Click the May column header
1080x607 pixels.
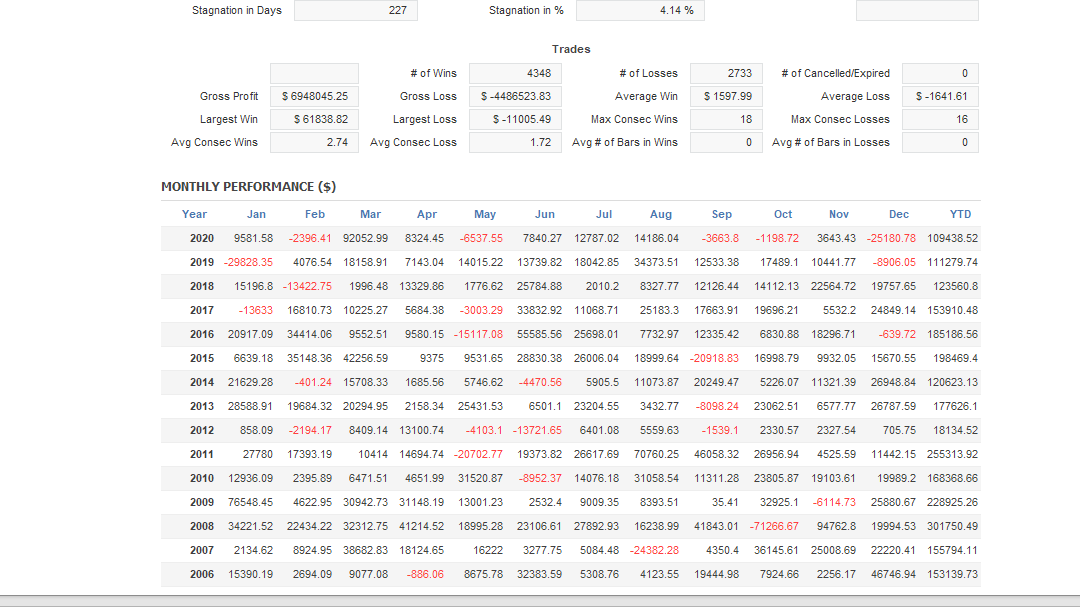pos(485,214)
